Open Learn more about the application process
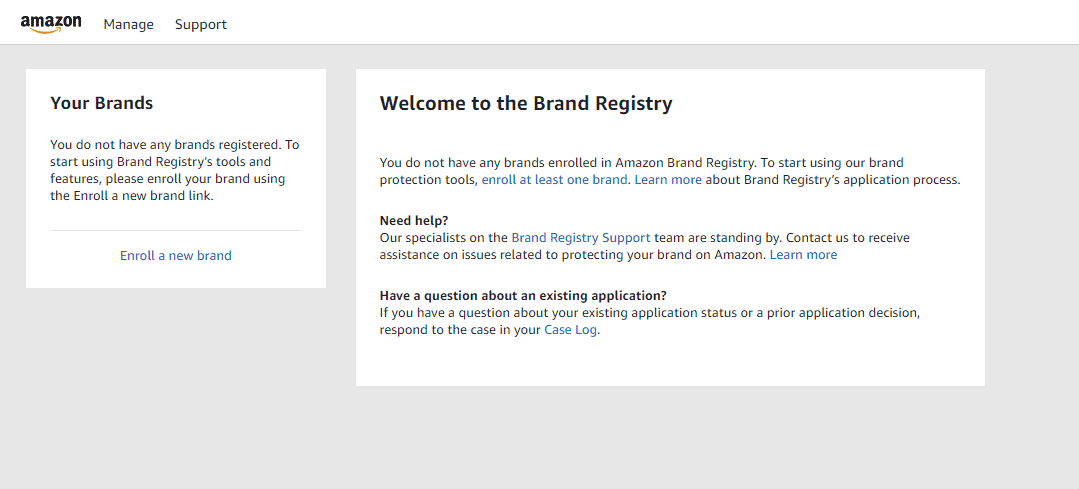The height and width of the screenshot is (489, 1079). click(x=668, y=180)
